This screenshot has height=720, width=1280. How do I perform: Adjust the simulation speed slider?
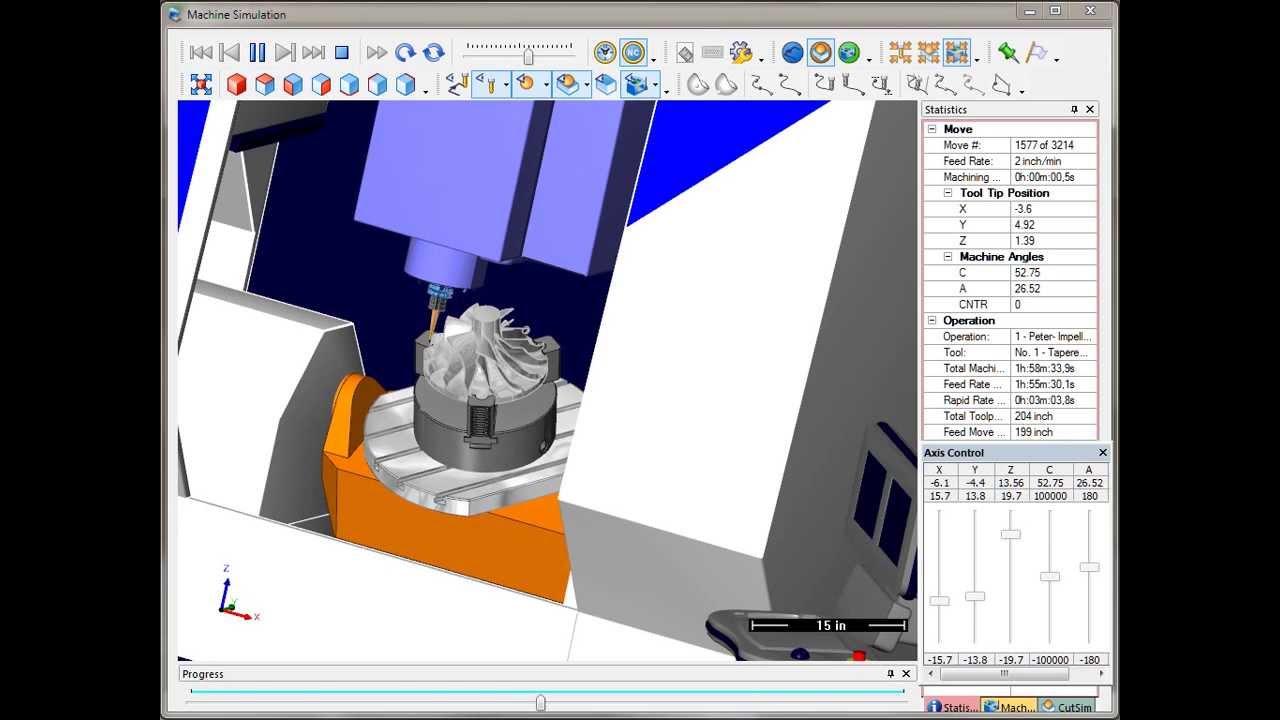coord(528,56)
